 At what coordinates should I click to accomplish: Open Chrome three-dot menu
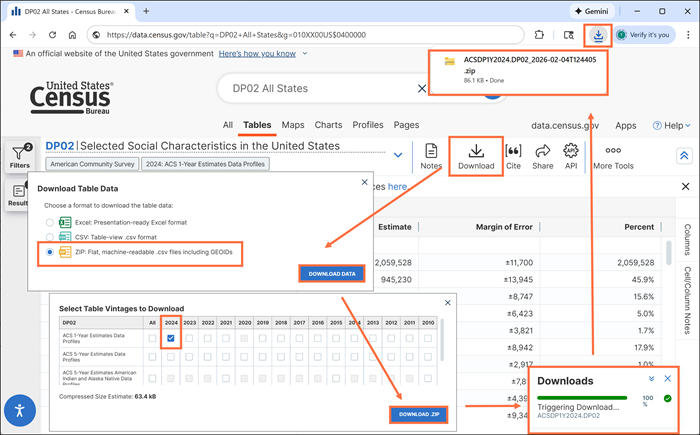(688, 35)
